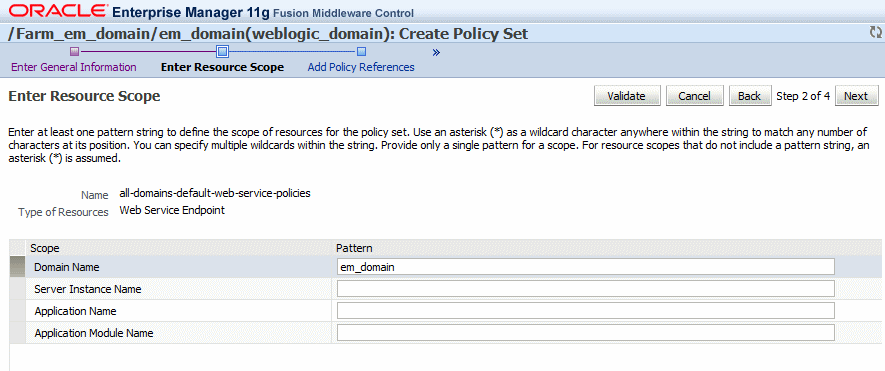Viewport: 885px width, 371px height.
Task: Click the Scope column header
Action: [x=178, y=248]
